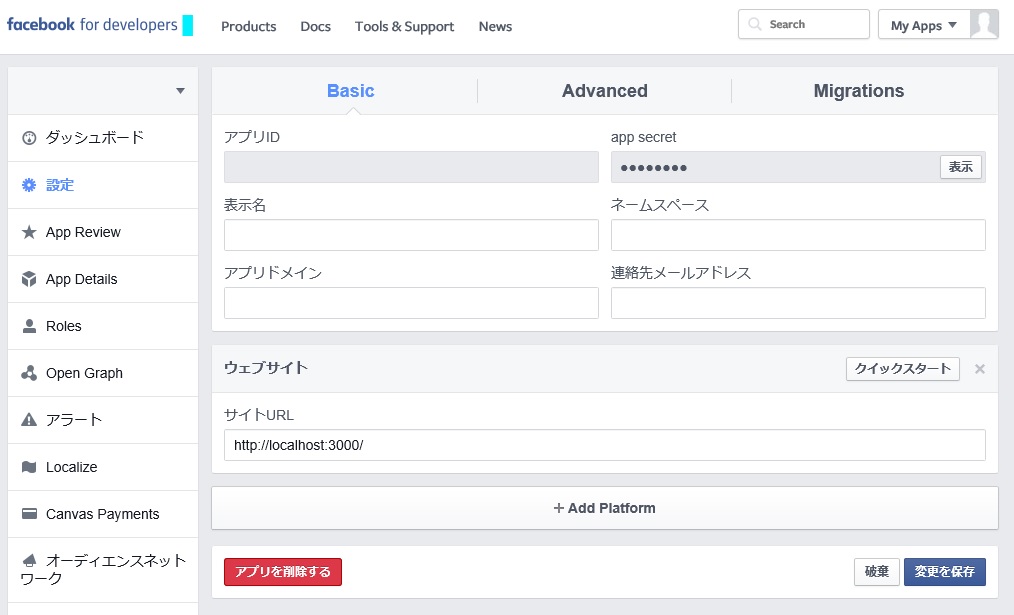1014x615 pixels.
Task: Focus the Search input field
Action: point(804,25)
